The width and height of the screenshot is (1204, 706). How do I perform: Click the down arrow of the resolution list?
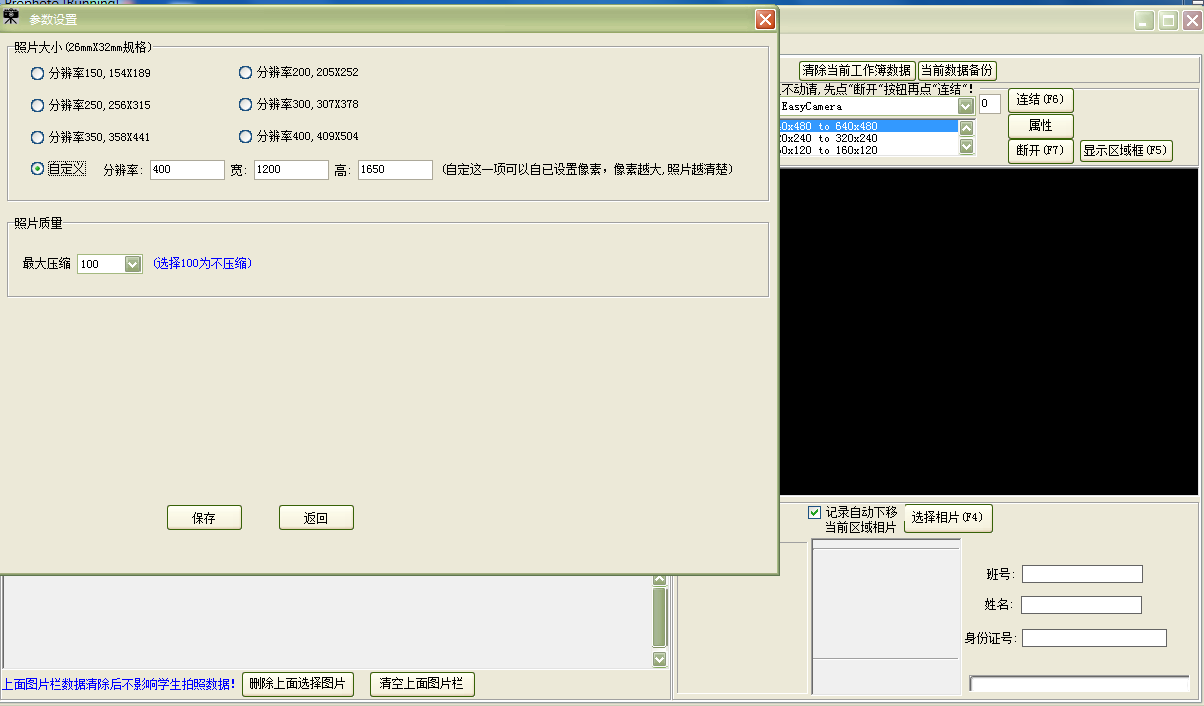(966, 147)
